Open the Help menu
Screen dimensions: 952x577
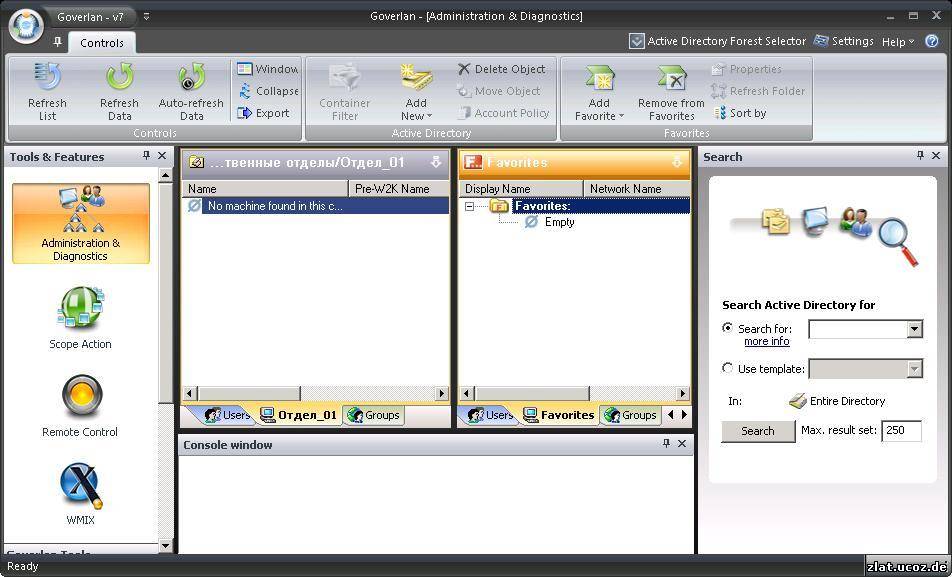[x=898, y=41]
